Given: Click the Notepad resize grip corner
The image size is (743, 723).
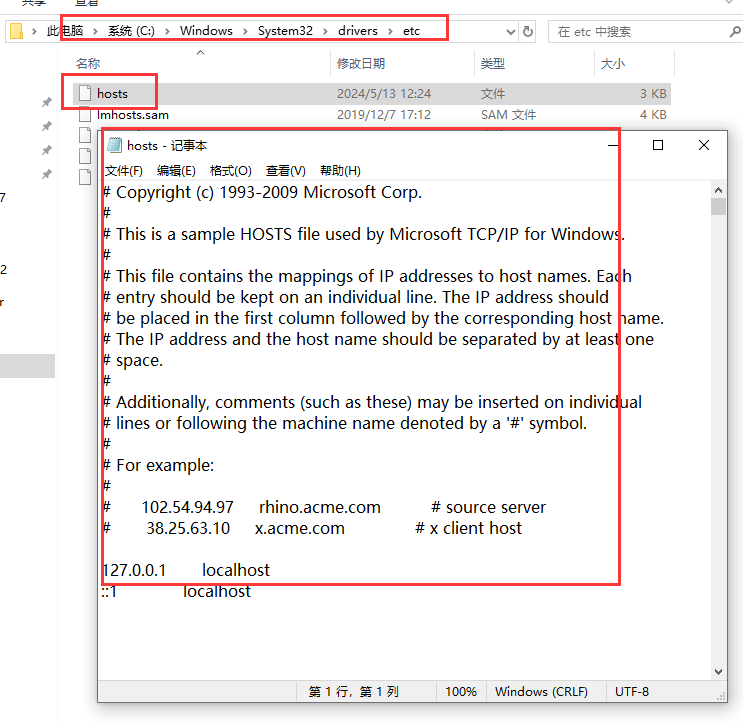Looking at the screenshot, I should coord(721,696).
